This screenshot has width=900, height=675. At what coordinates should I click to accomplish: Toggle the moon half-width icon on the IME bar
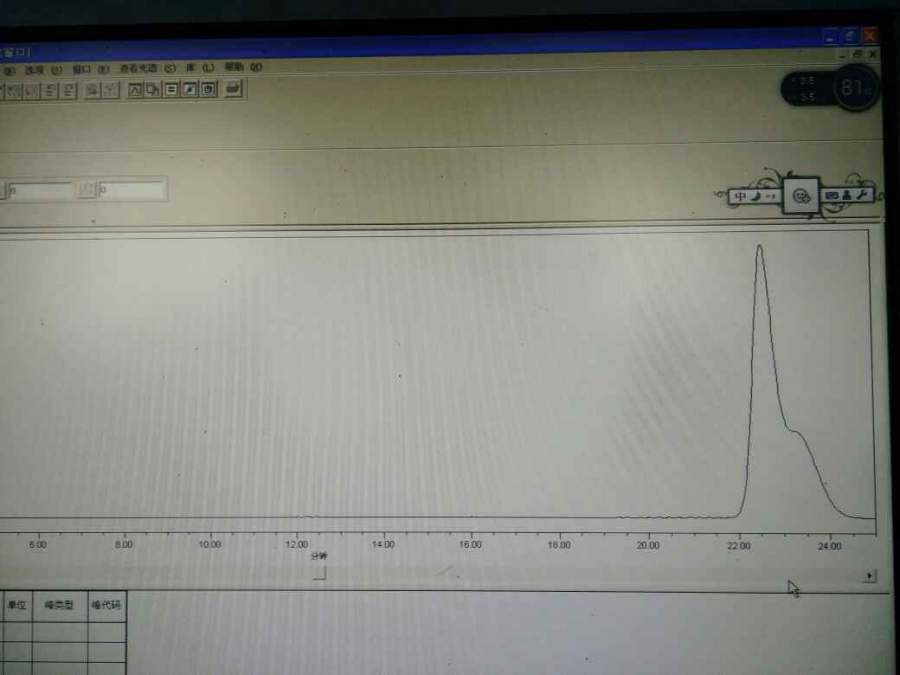coord(757,196)
